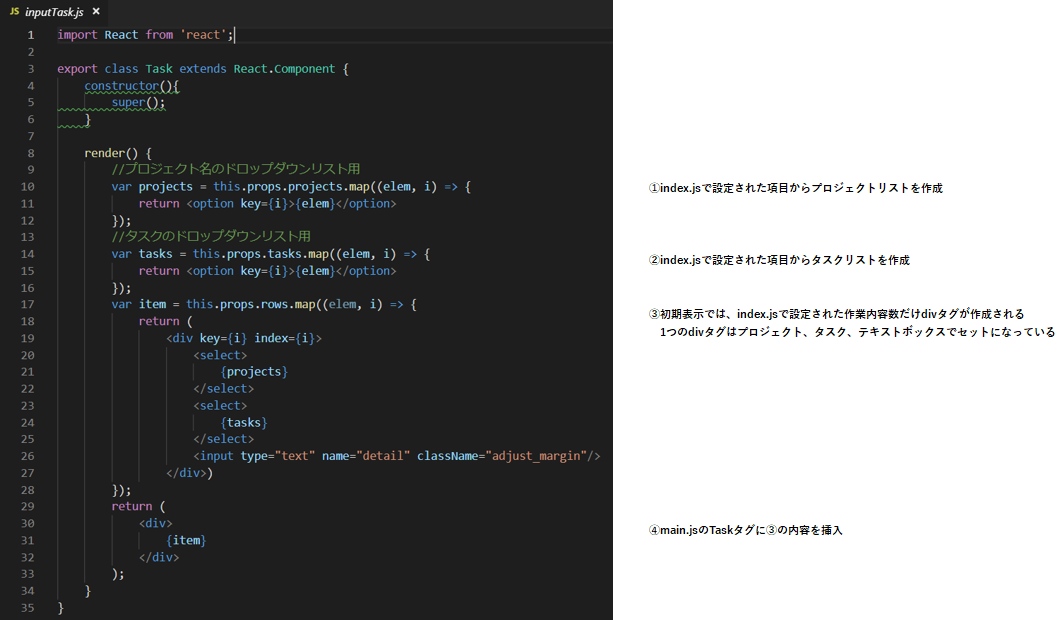This screenshot has width=1063, height=620.
Task: Click the note line '1つのdivタグはプロジェクト'
Action: [x=857, y=332]
